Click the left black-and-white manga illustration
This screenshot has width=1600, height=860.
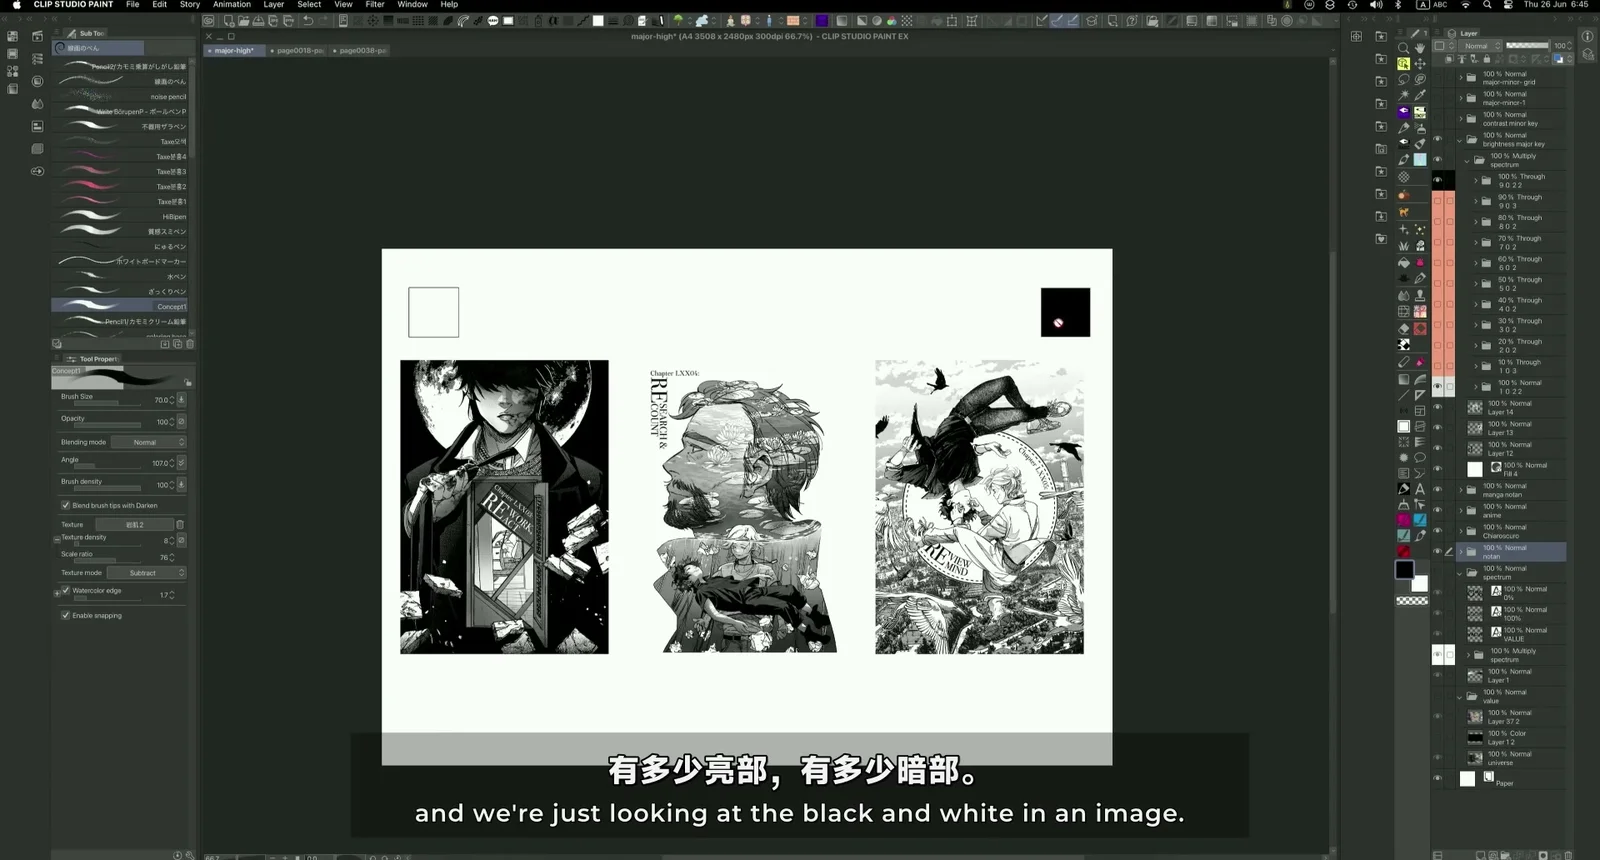coord(504,507)
